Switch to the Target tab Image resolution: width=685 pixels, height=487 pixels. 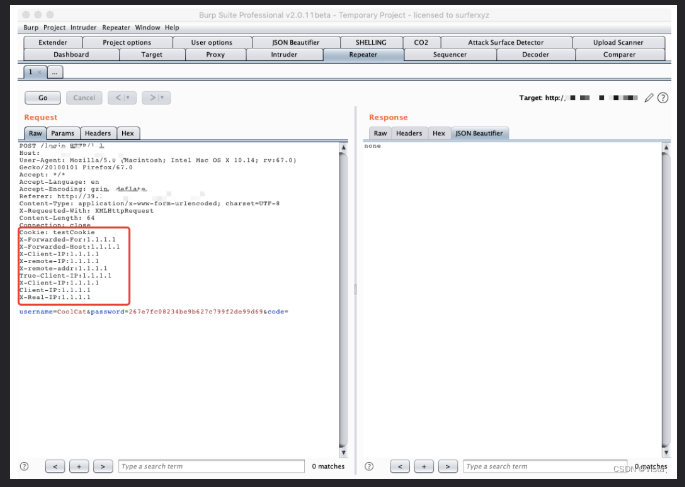coord(152,55)
